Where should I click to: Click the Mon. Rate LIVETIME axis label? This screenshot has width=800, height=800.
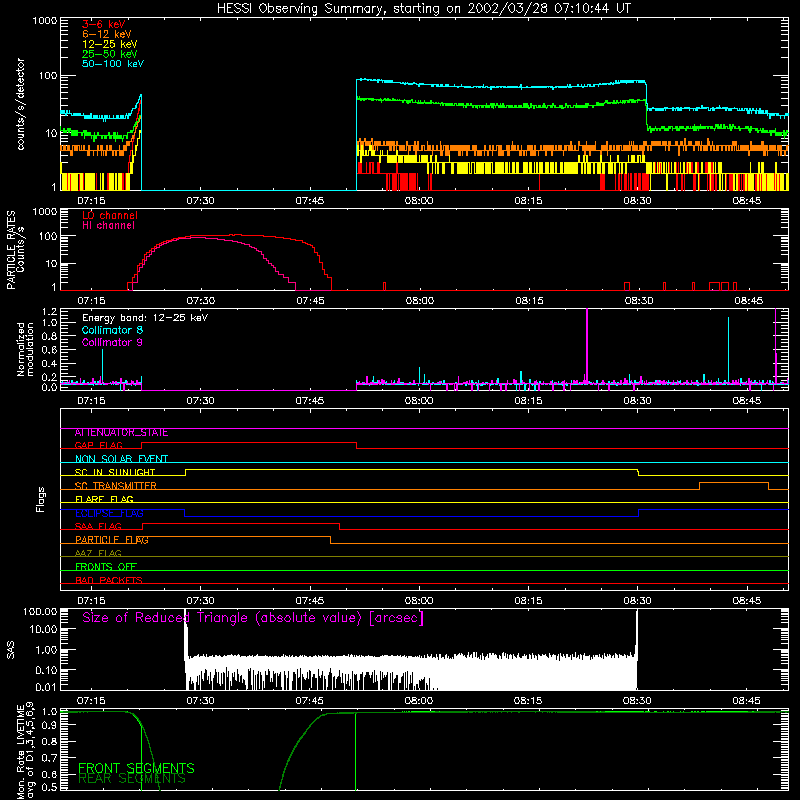pyautogui.click(x=25, y=753)
